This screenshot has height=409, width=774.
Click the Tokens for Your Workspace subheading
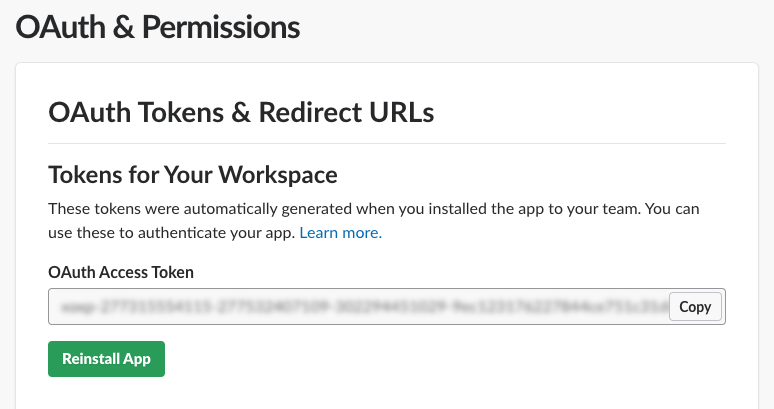pyautogui.click(x=193, y=175)
